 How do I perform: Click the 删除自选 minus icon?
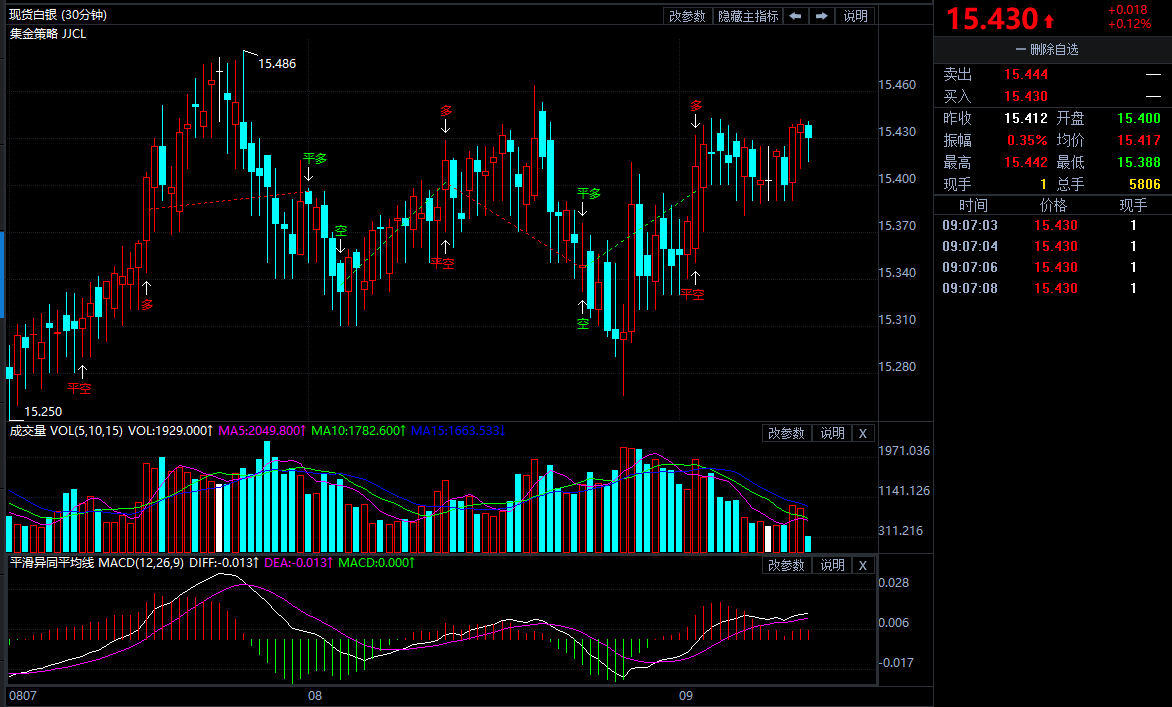point(1020,50)
